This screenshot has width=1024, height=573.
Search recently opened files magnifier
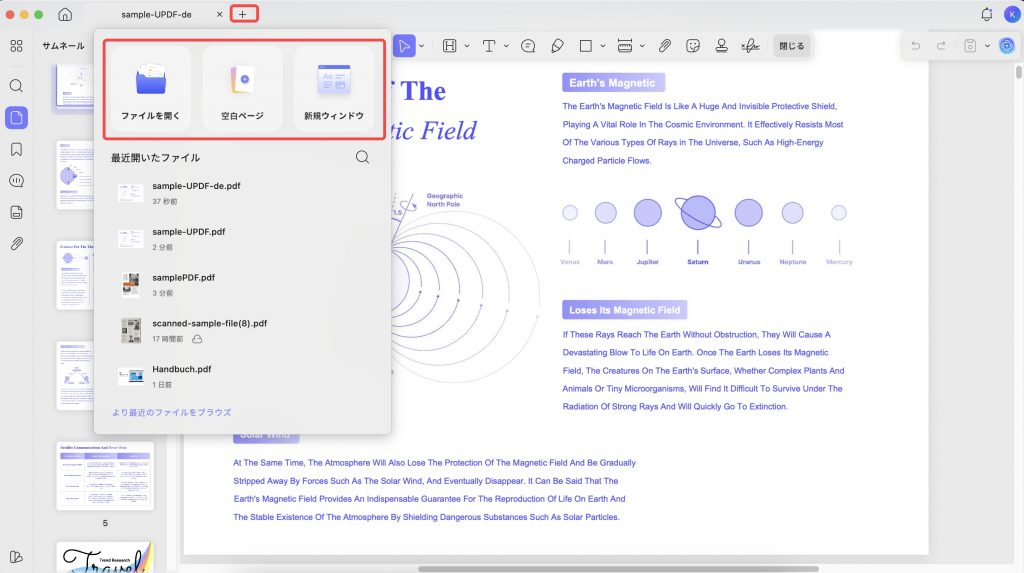(x=362, y=157)
